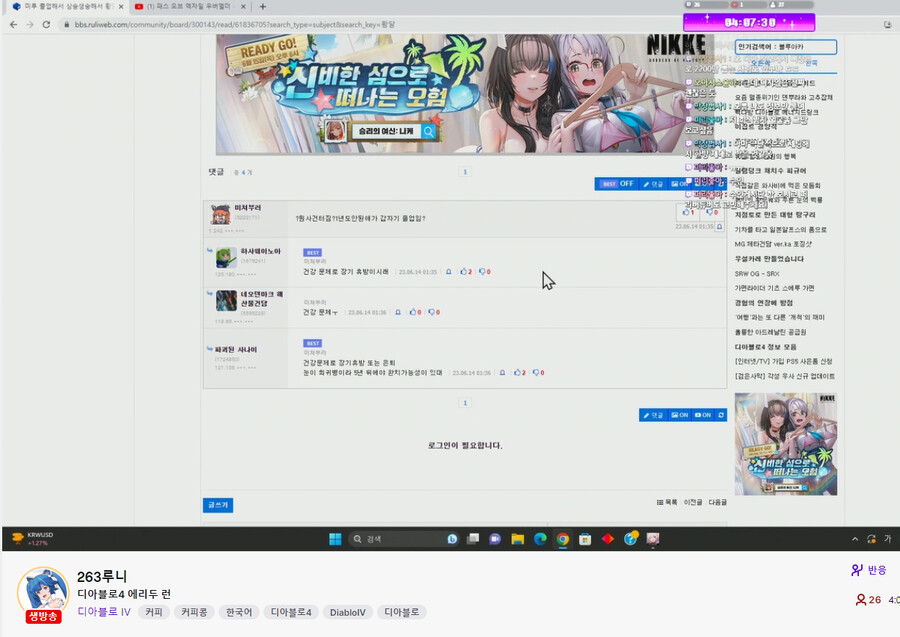The image size is (900, 637).
Task: Go back to the previous browser page
Action: (13, 25)
